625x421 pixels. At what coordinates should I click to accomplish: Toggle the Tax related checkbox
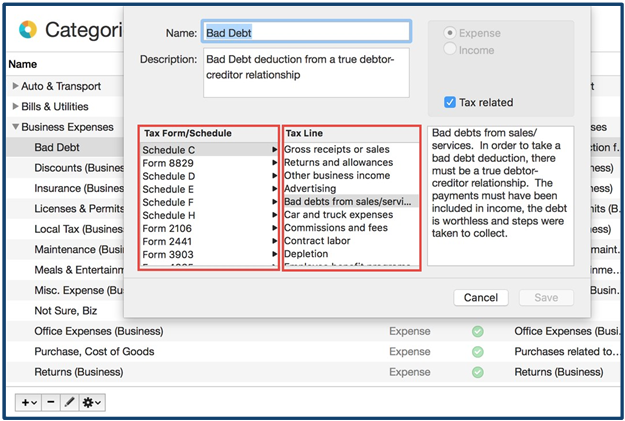coord(449,101)
